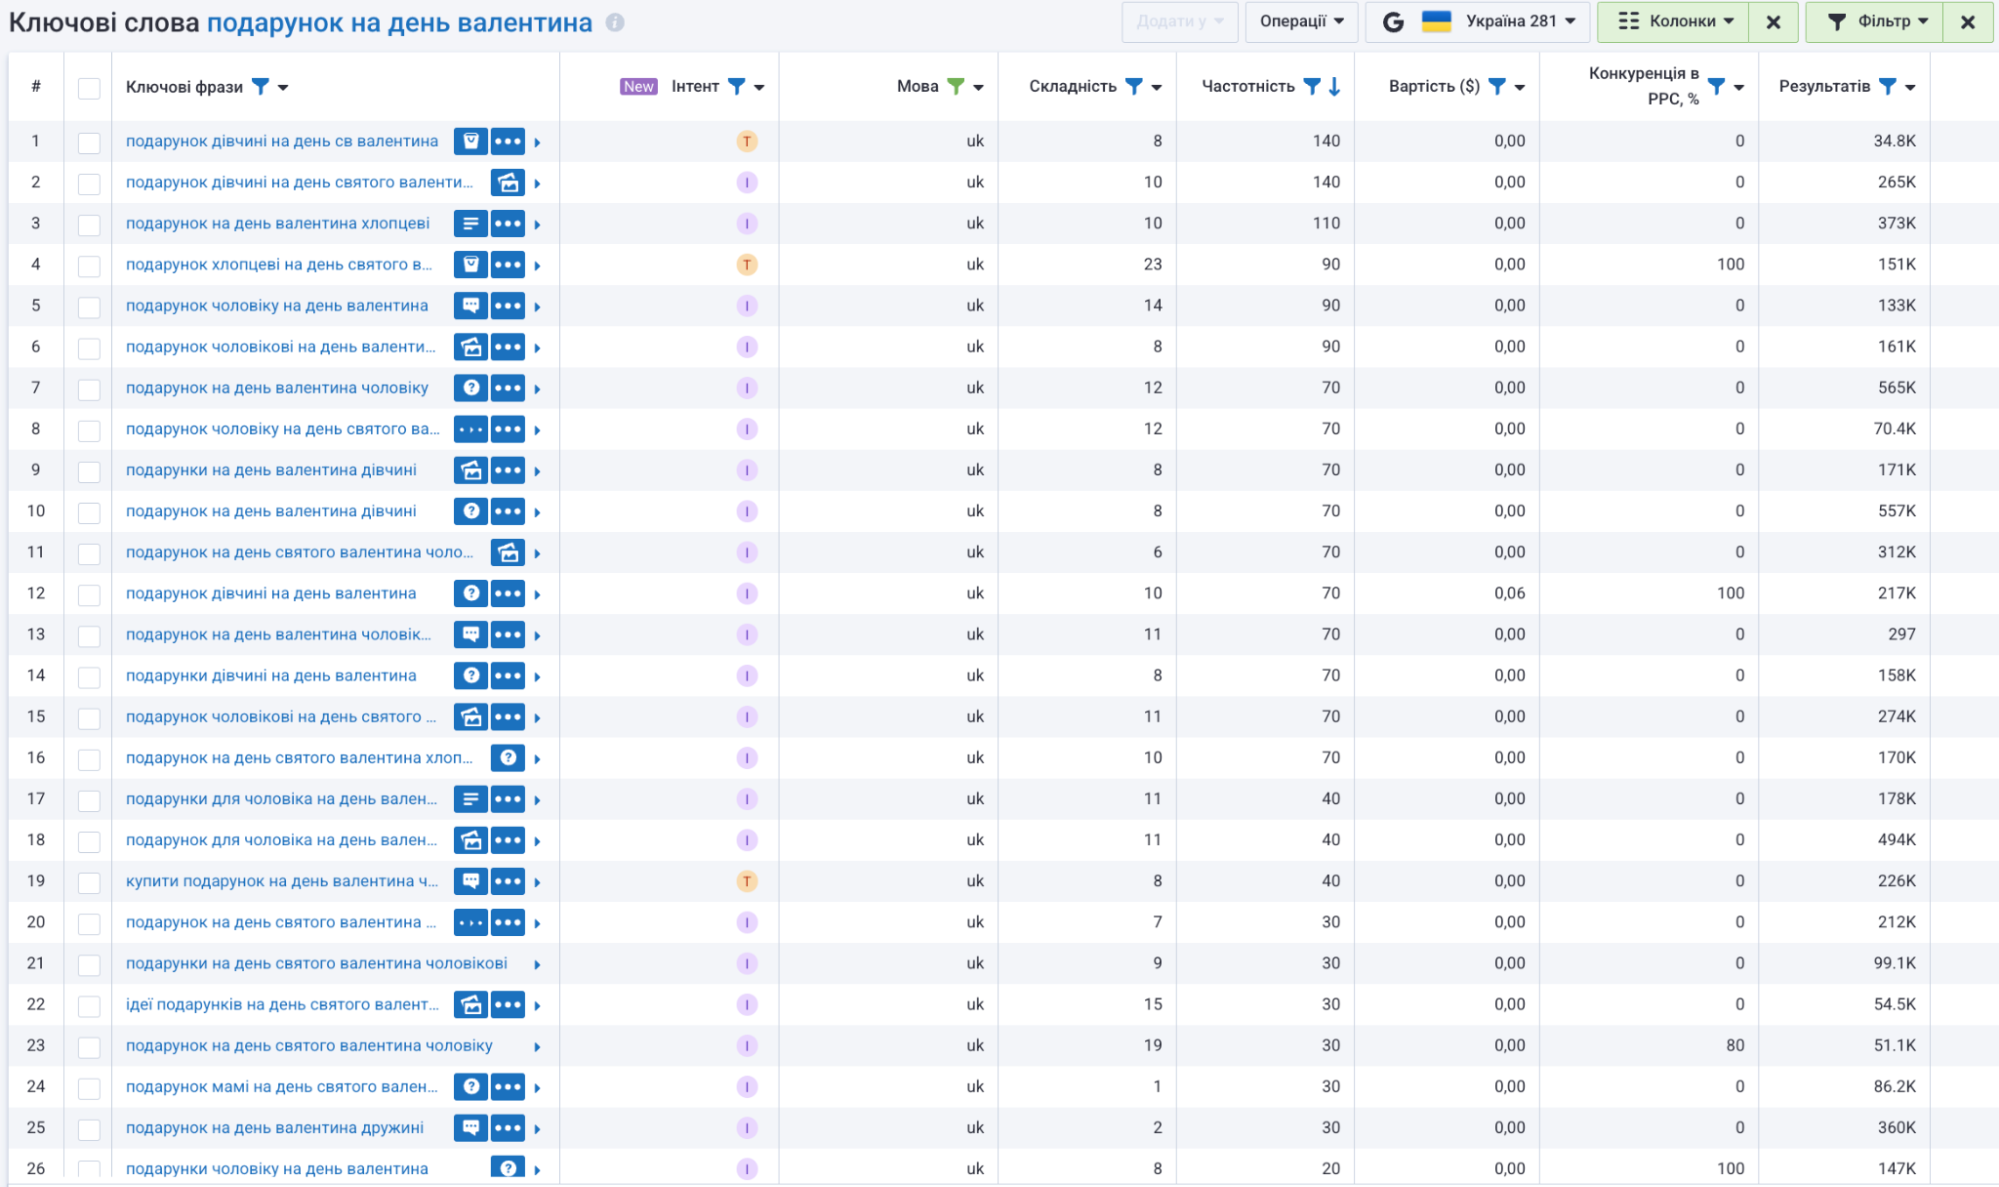Click the filter icon in Конкуренція в PPC column

click(x=1716, y=87)
